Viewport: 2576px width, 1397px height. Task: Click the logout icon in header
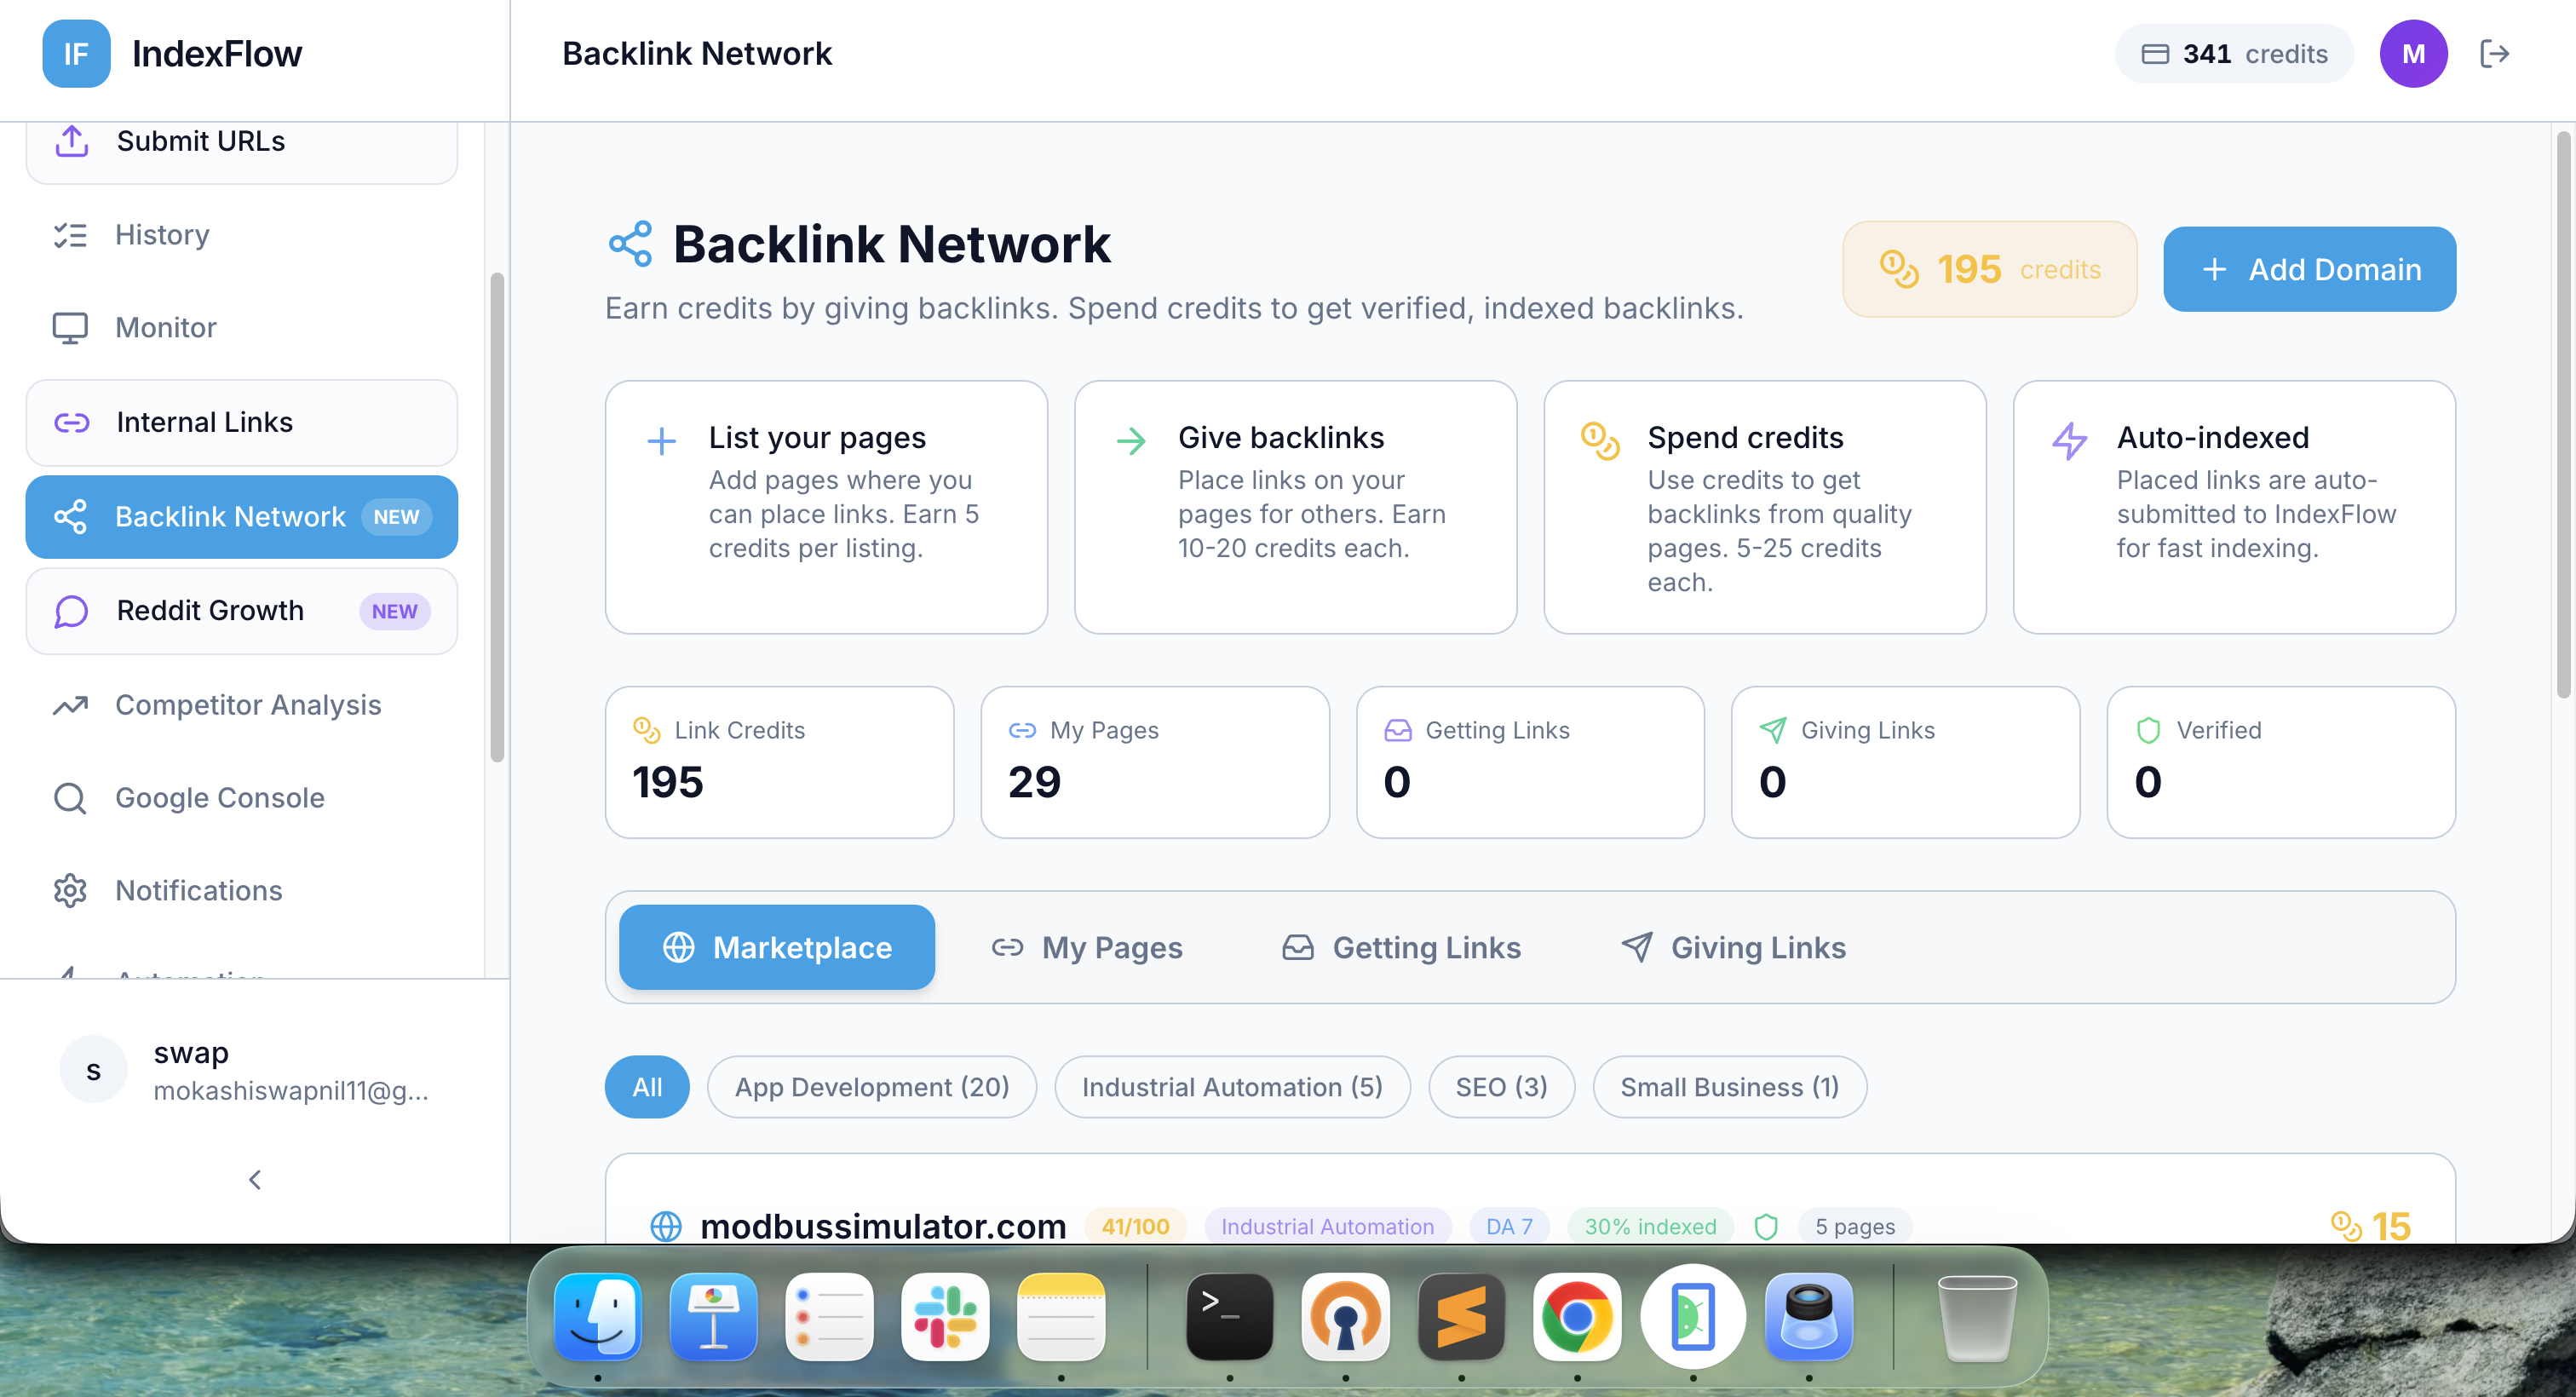point(2494,54)
